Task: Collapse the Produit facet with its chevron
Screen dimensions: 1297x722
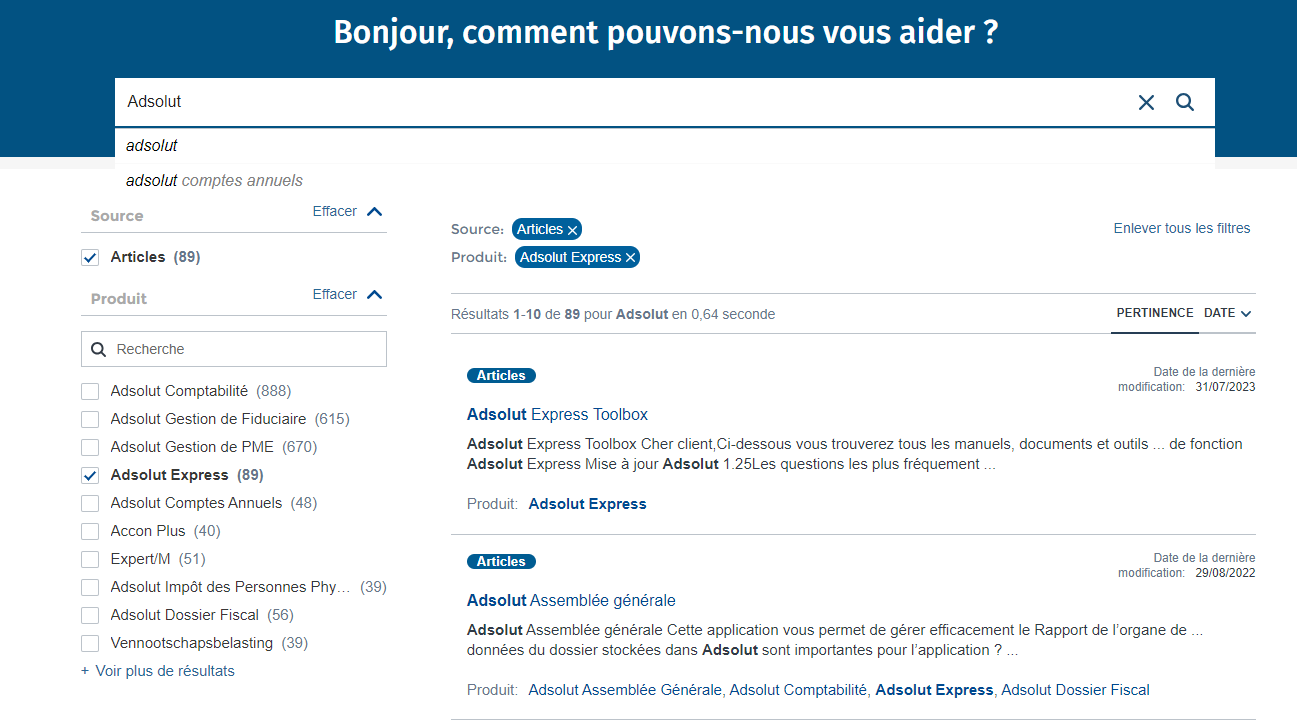Action: point(375,295)
